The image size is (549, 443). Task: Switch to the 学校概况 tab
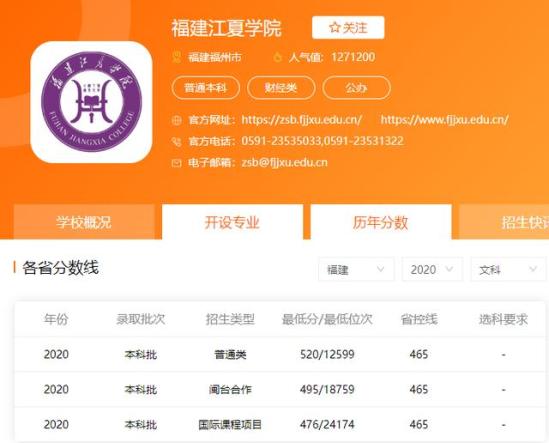pyautogui.click(x=84, y=222)
